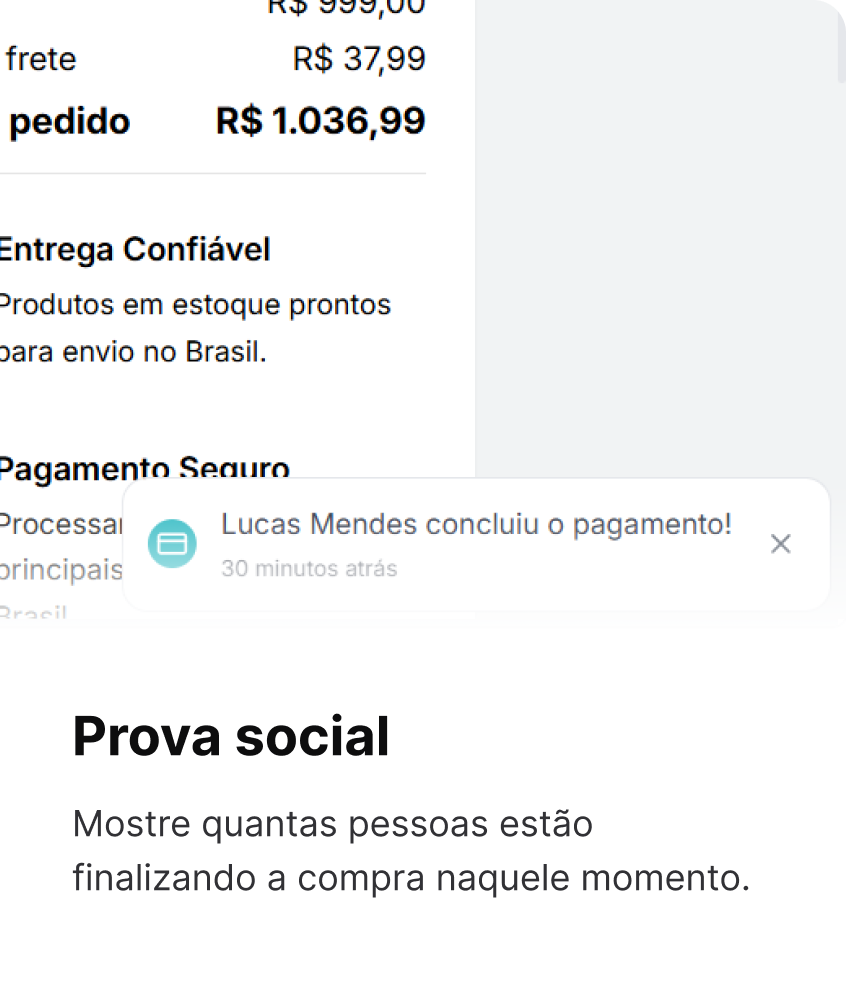Click the 'principais' text behind the notification
The image size is (846, 993).
point(60,570)
